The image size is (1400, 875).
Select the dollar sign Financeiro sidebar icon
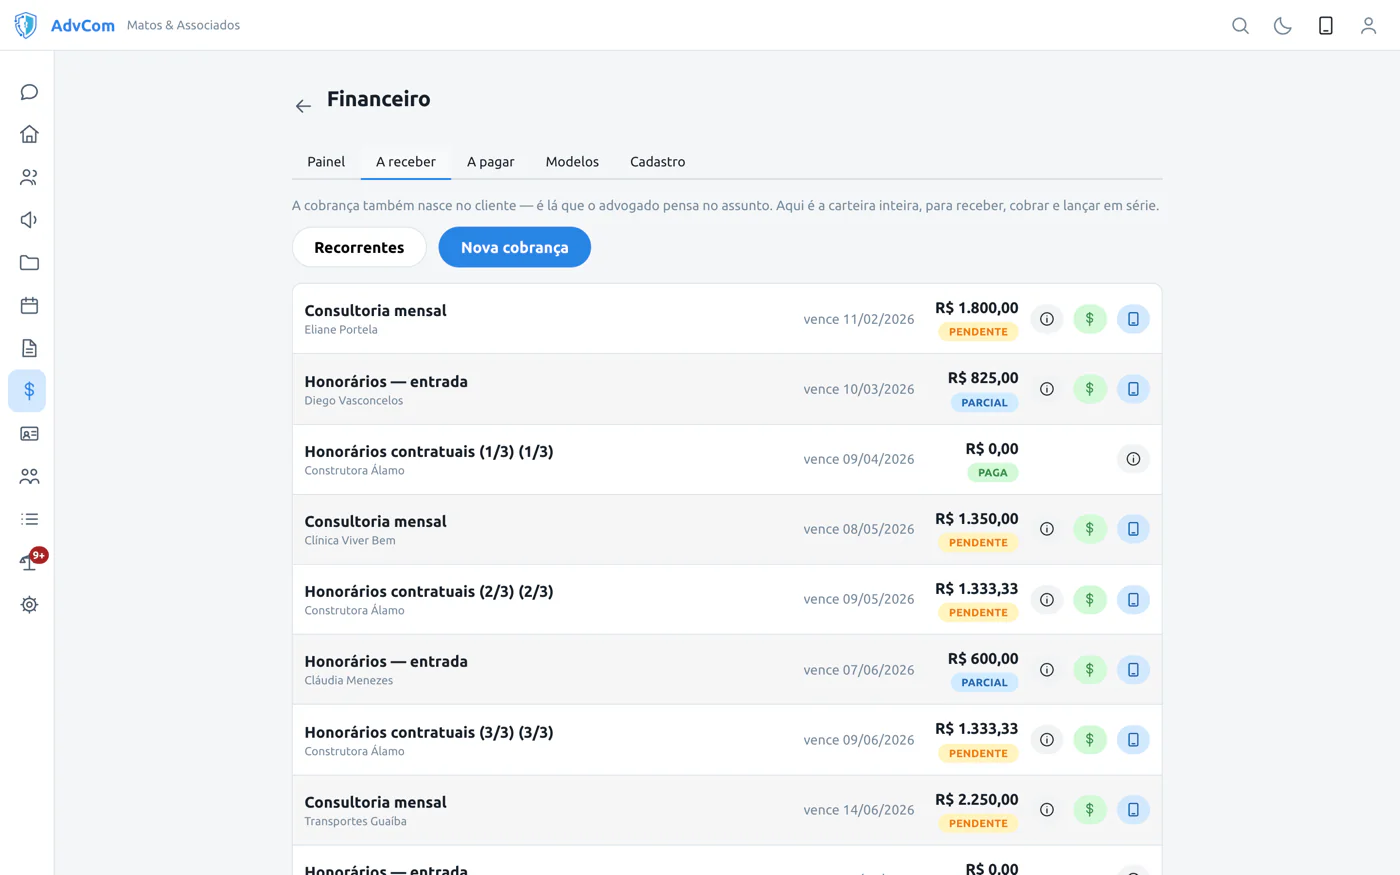tap(28, 391)
